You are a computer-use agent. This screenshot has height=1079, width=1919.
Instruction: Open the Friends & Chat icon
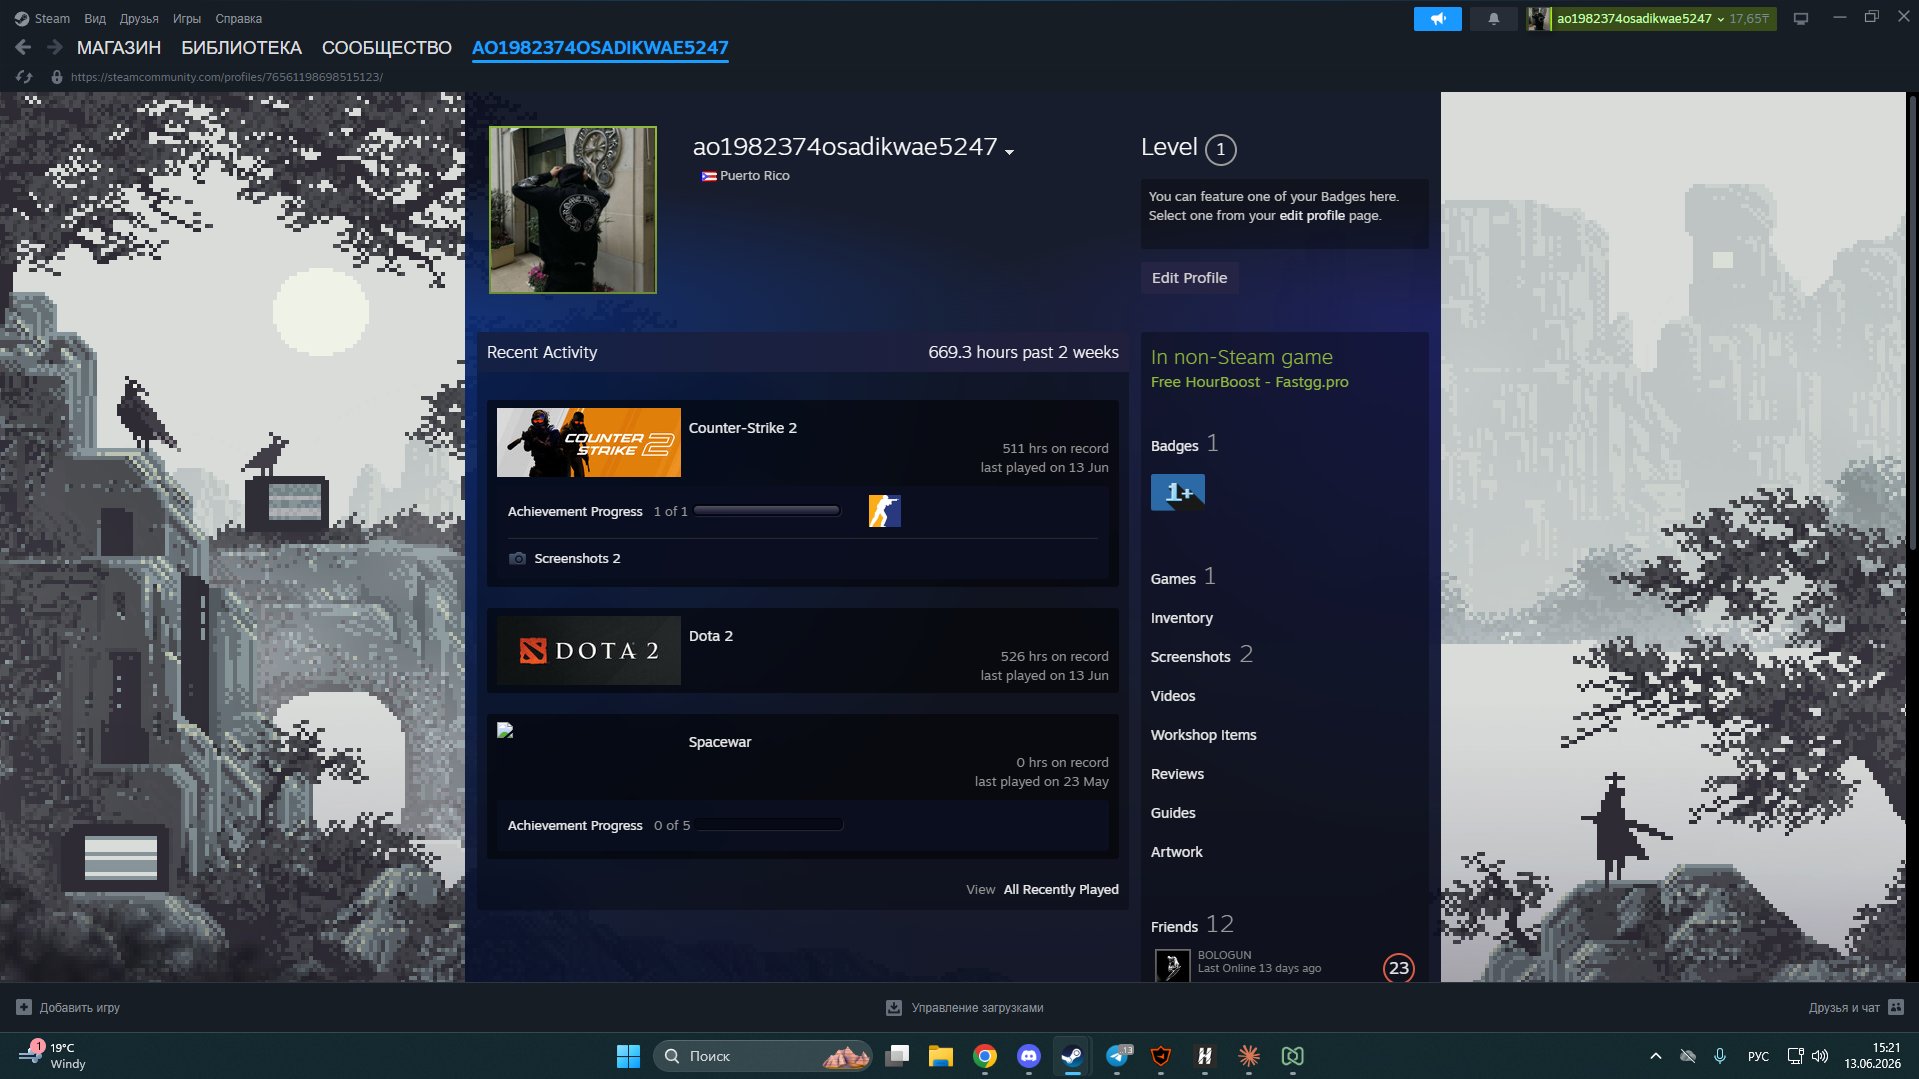(1896, 1007)
